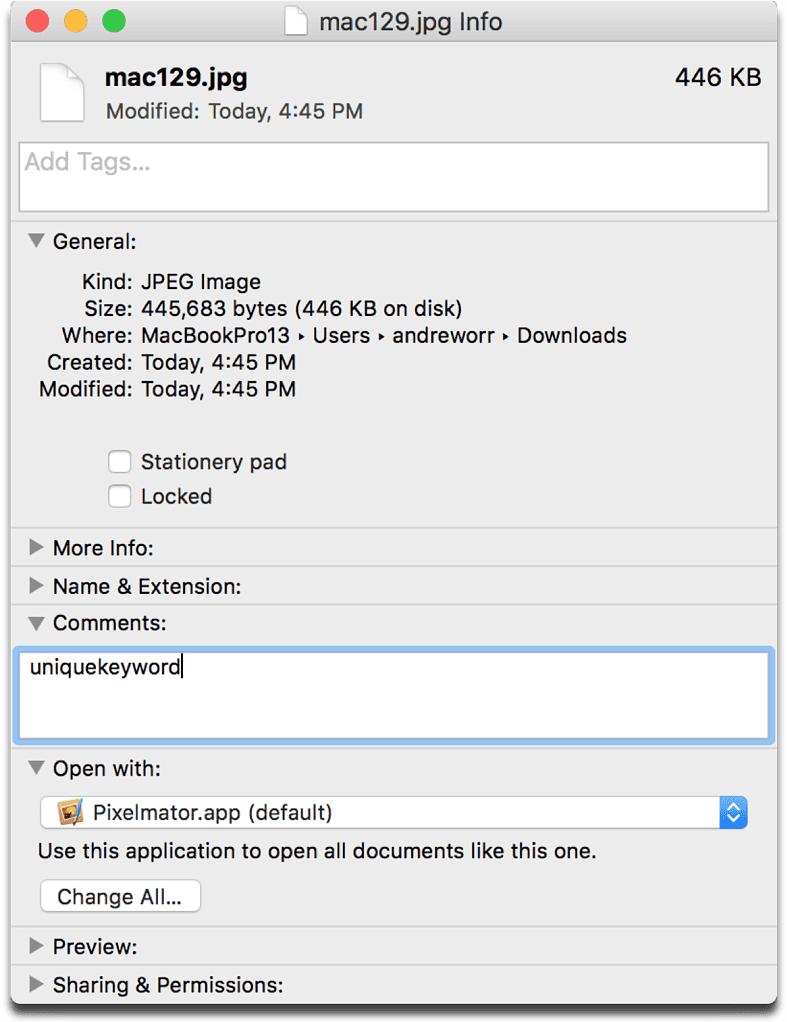
Task: Expand the Preview section
Action: 36,946
